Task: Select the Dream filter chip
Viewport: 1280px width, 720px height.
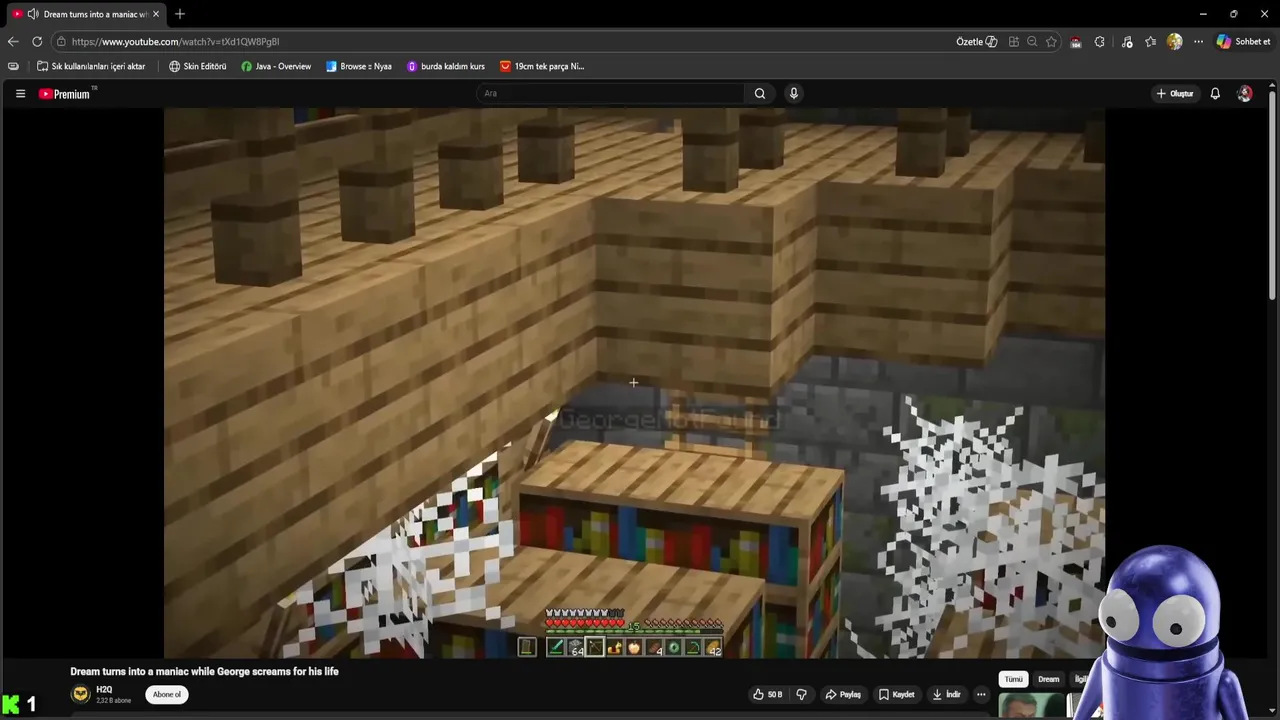Action: coord(1048,679)
